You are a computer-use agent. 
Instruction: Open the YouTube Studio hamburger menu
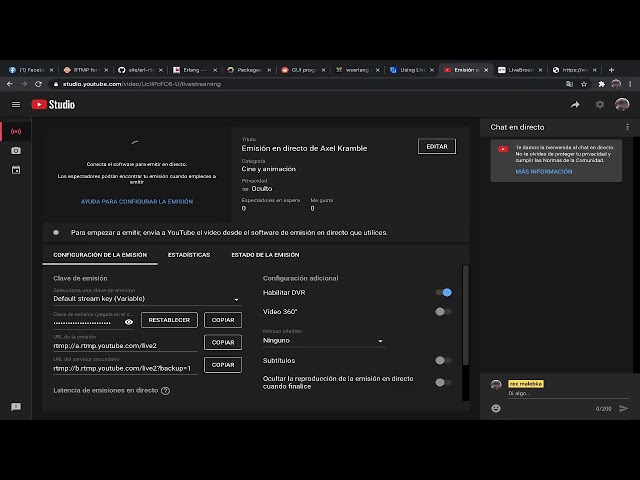[x=16, y=104]
